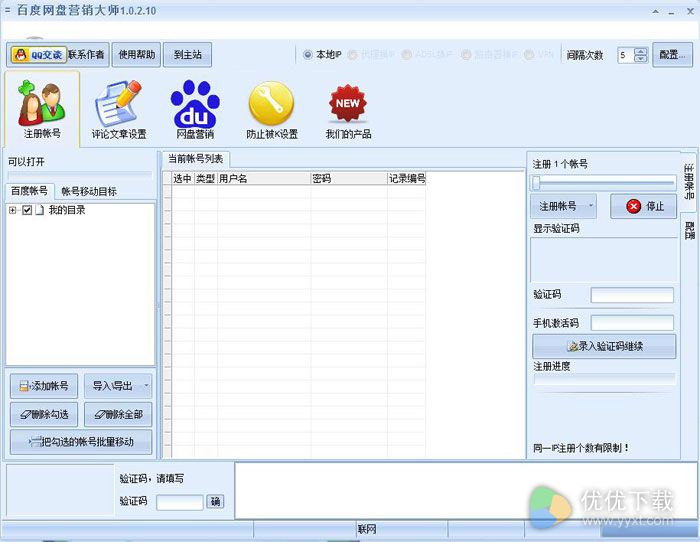Click the 间隔次数 value field
The height and width of the screenshot is (542, 700).
click(626, 55)
